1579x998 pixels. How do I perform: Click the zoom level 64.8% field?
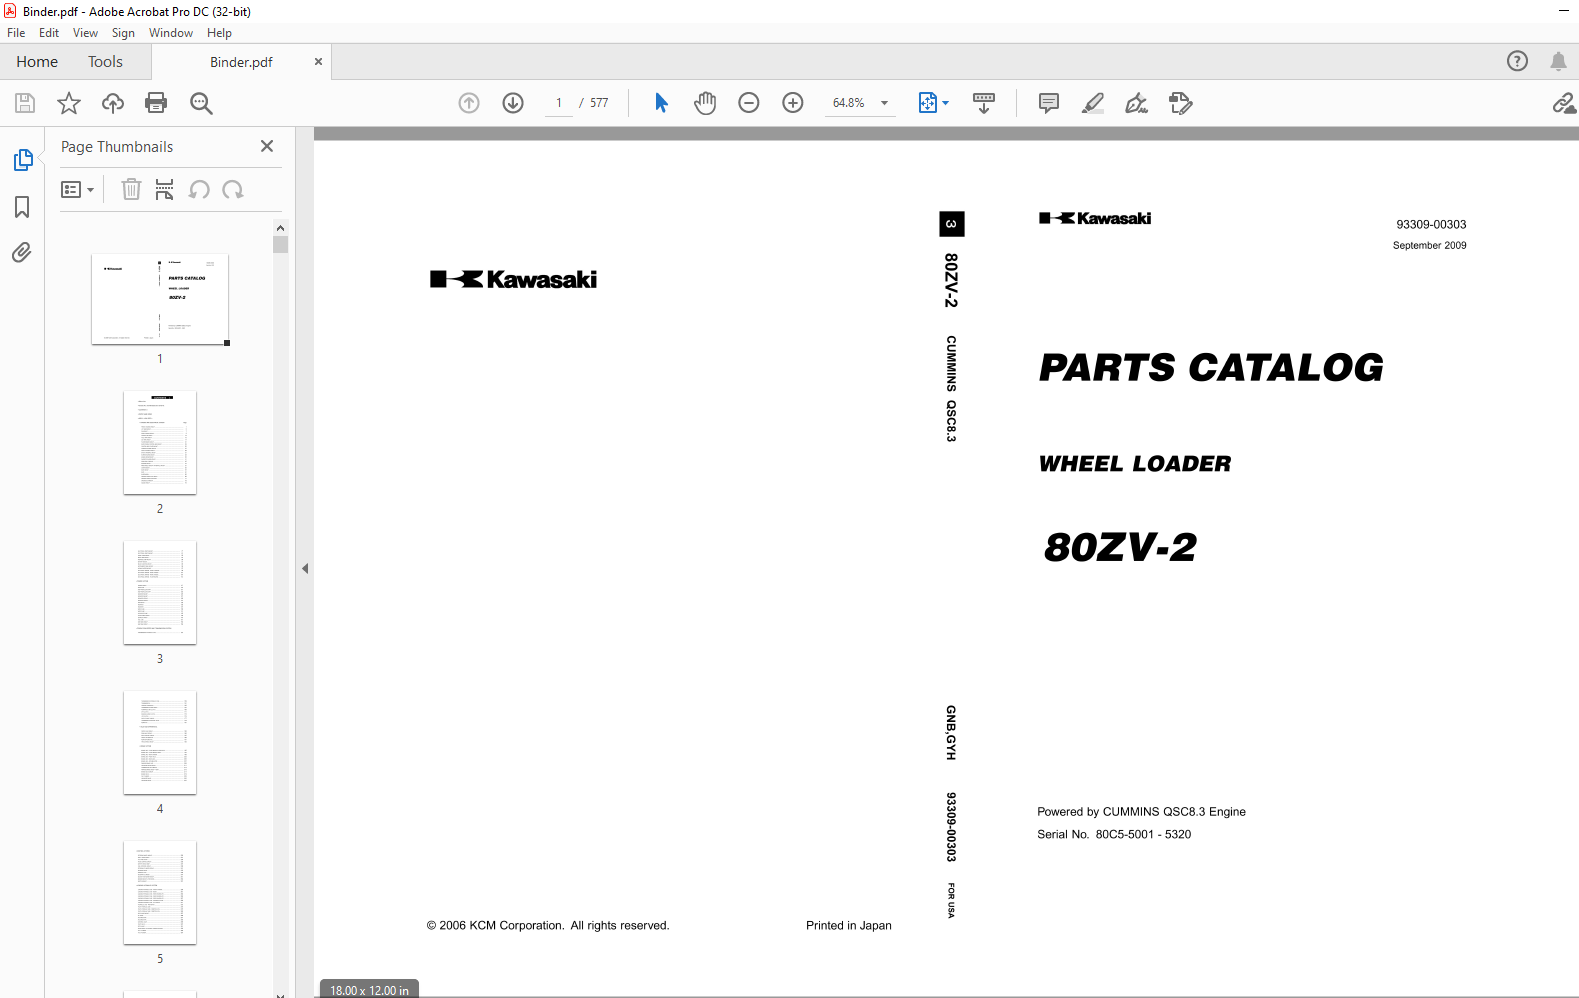(x=849, y=103)
